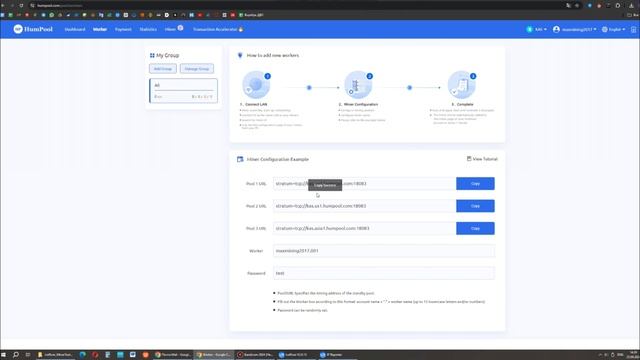Click the browser reload button
Image resolution: width=640 pixels, height=360 pixels.
21,5
